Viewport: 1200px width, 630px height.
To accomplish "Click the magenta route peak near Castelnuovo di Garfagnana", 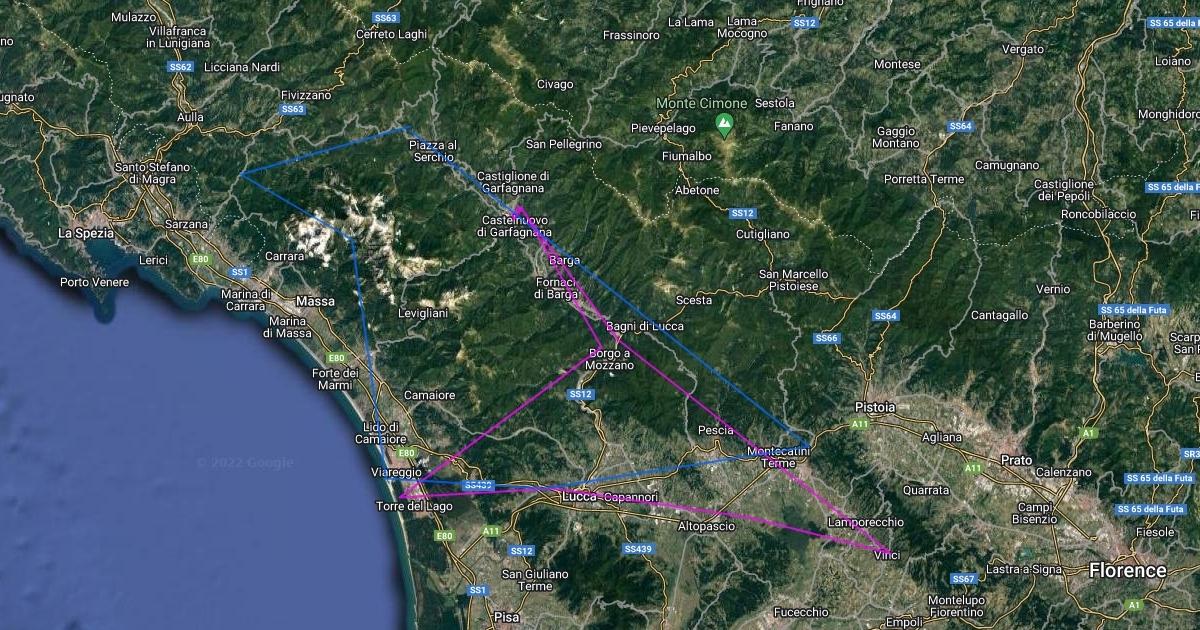I will click(519, 208).
